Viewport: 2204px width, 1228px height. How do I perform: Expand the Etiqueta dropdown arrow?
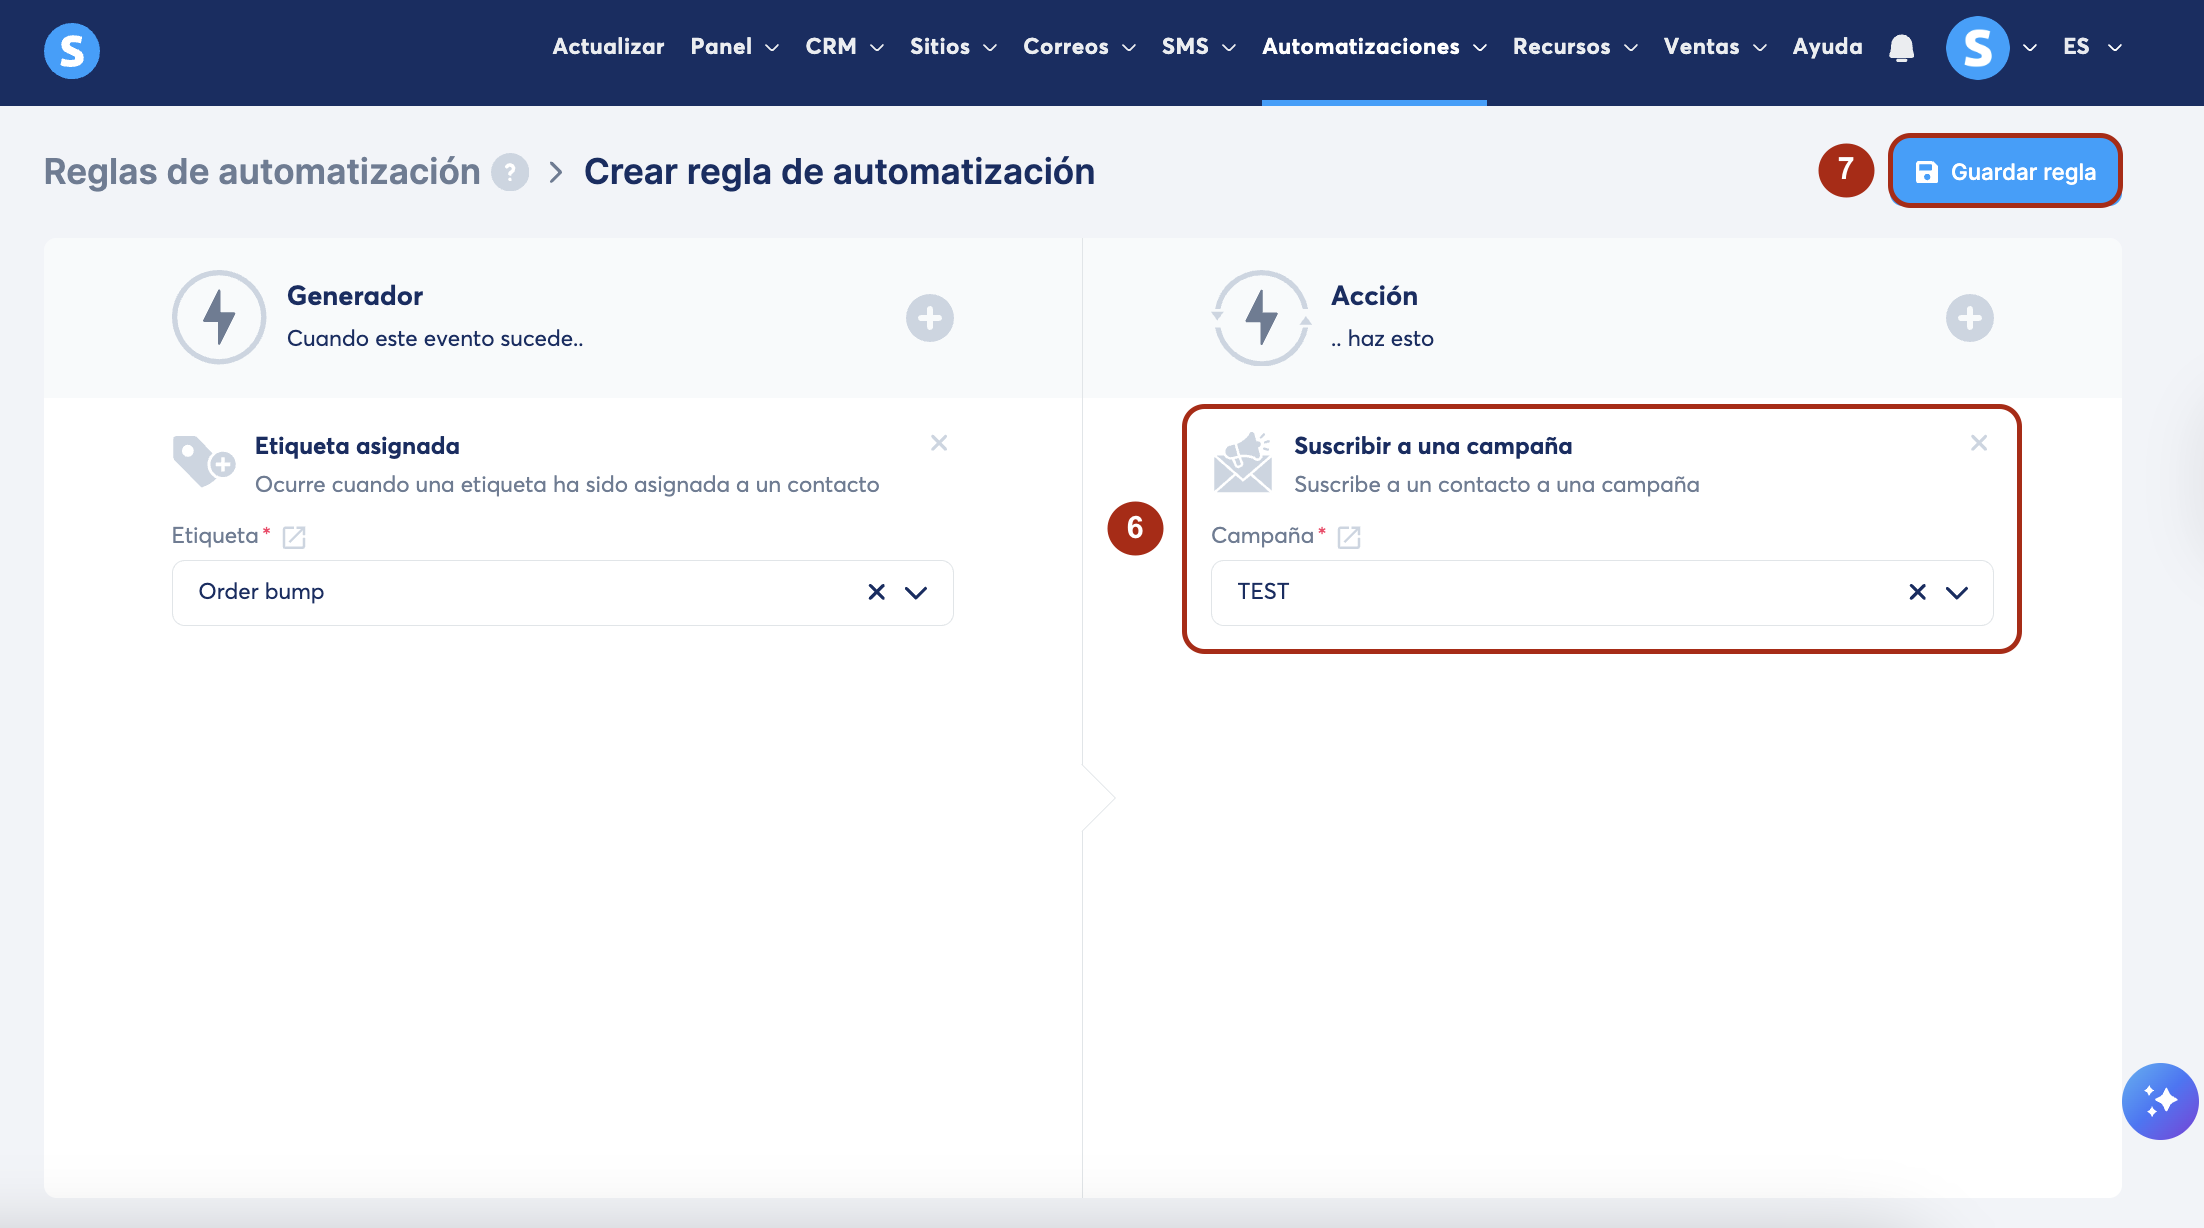pos(916,592)
